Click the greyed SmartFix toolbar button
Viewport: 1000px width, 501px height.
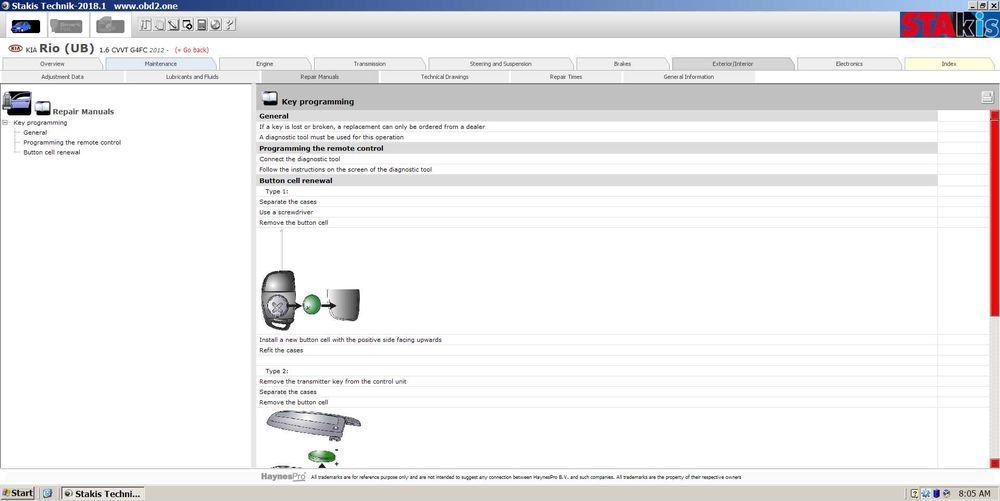click(66, 26)
